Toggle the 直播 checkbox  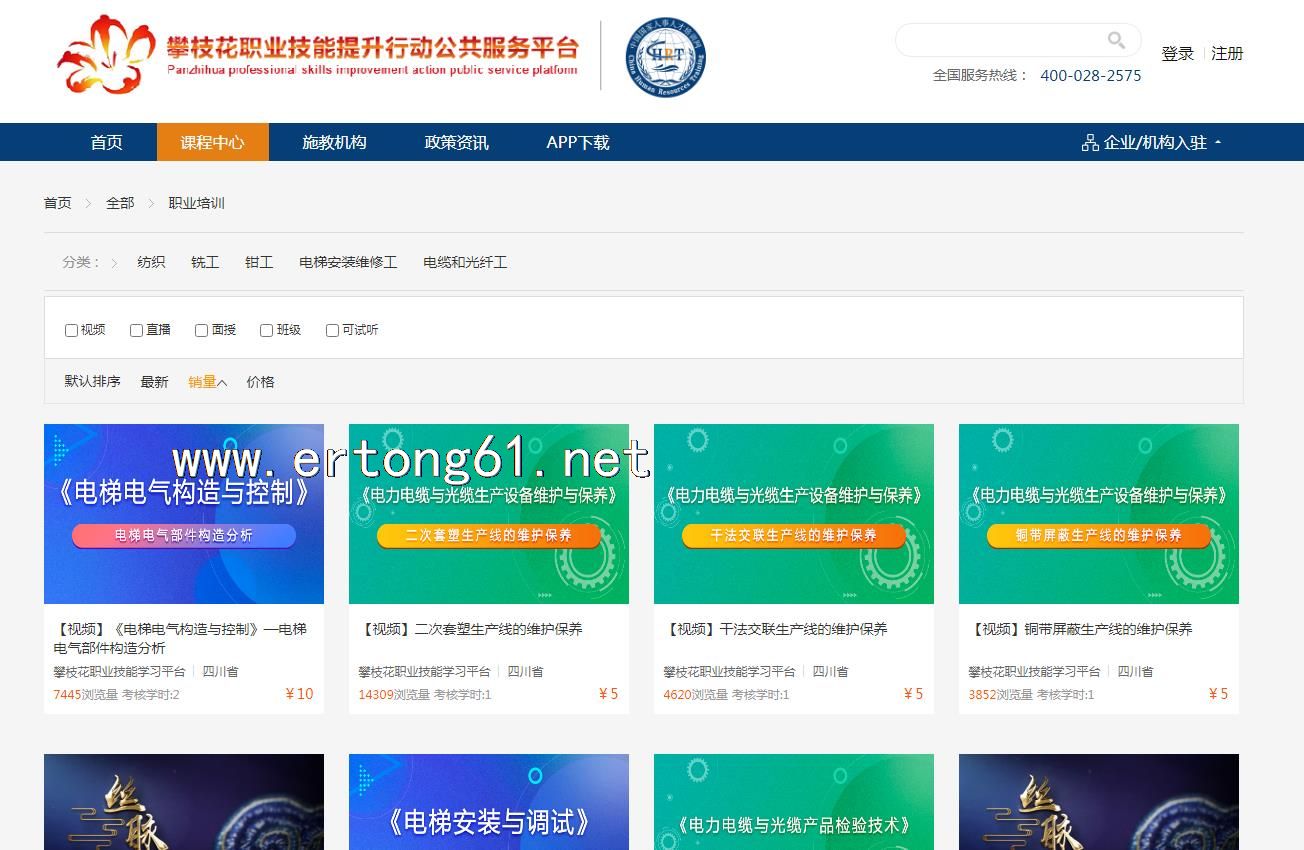coord(136,330)
